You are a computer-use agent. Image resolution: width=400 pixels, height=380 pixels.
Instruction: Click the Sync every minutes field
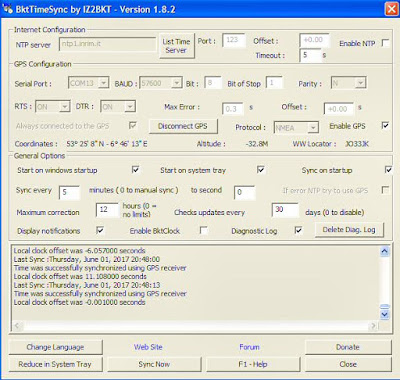pyautogui.click(x=69, y=192)
